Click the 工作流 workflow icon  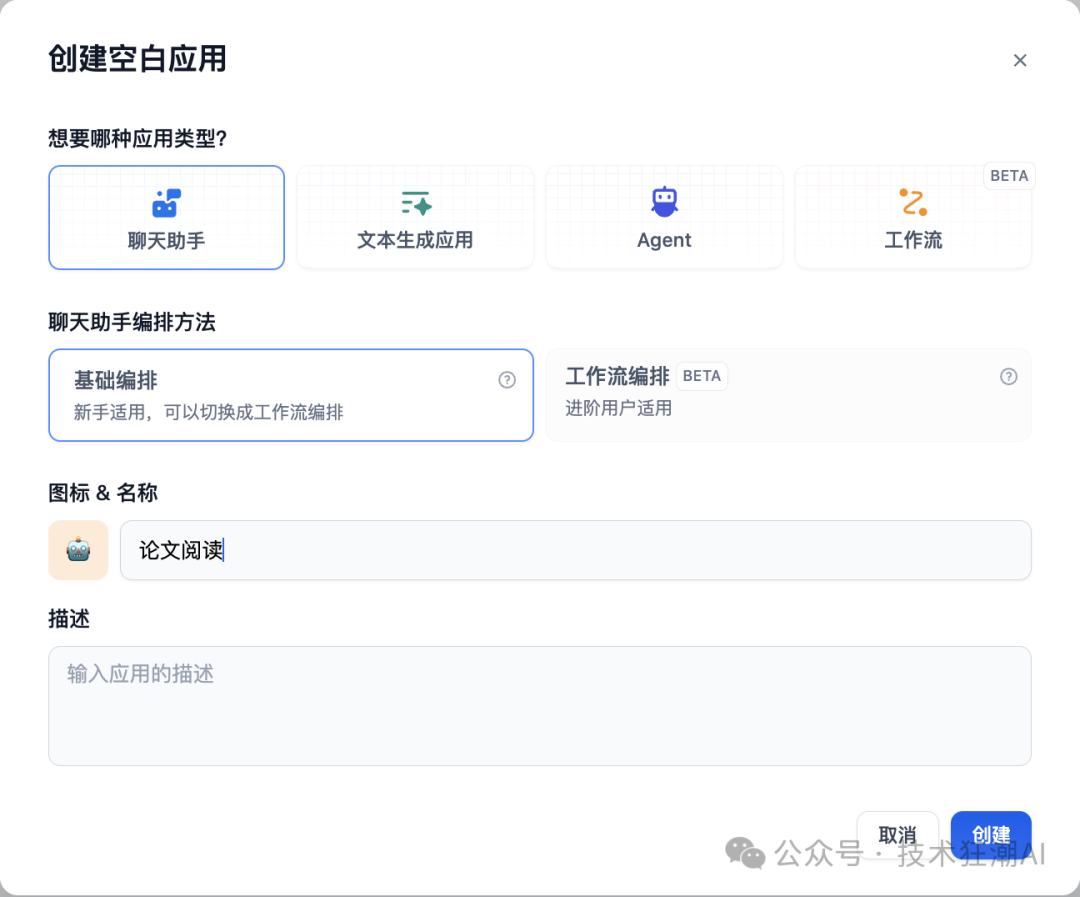912,203
